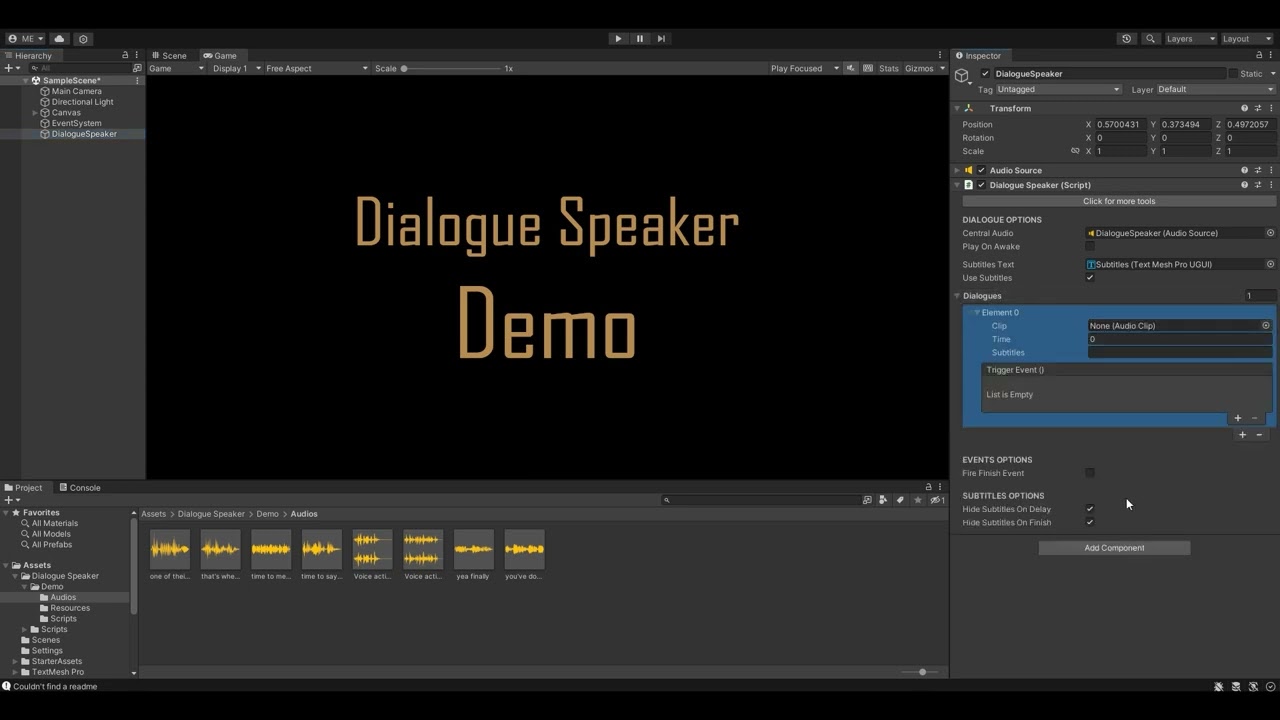Expand the Canvas object in the Hierarchy
Viewport: 1280px width, 720px height.
click(35, 113)
